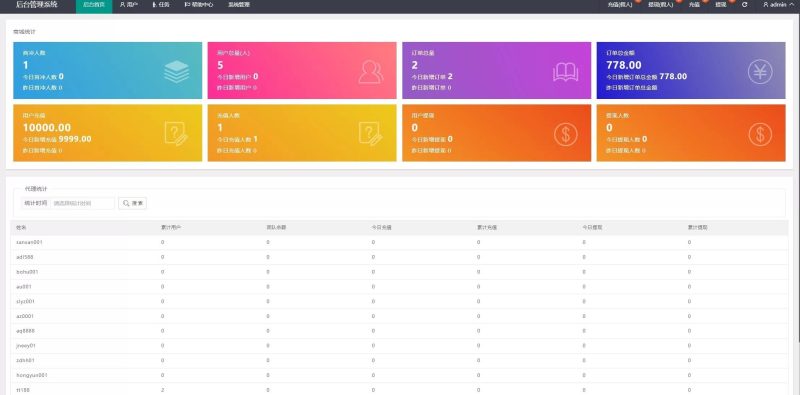Screen dimensions: 800x395
Task: Open 提现(假人) notification link
Action: 660,5
